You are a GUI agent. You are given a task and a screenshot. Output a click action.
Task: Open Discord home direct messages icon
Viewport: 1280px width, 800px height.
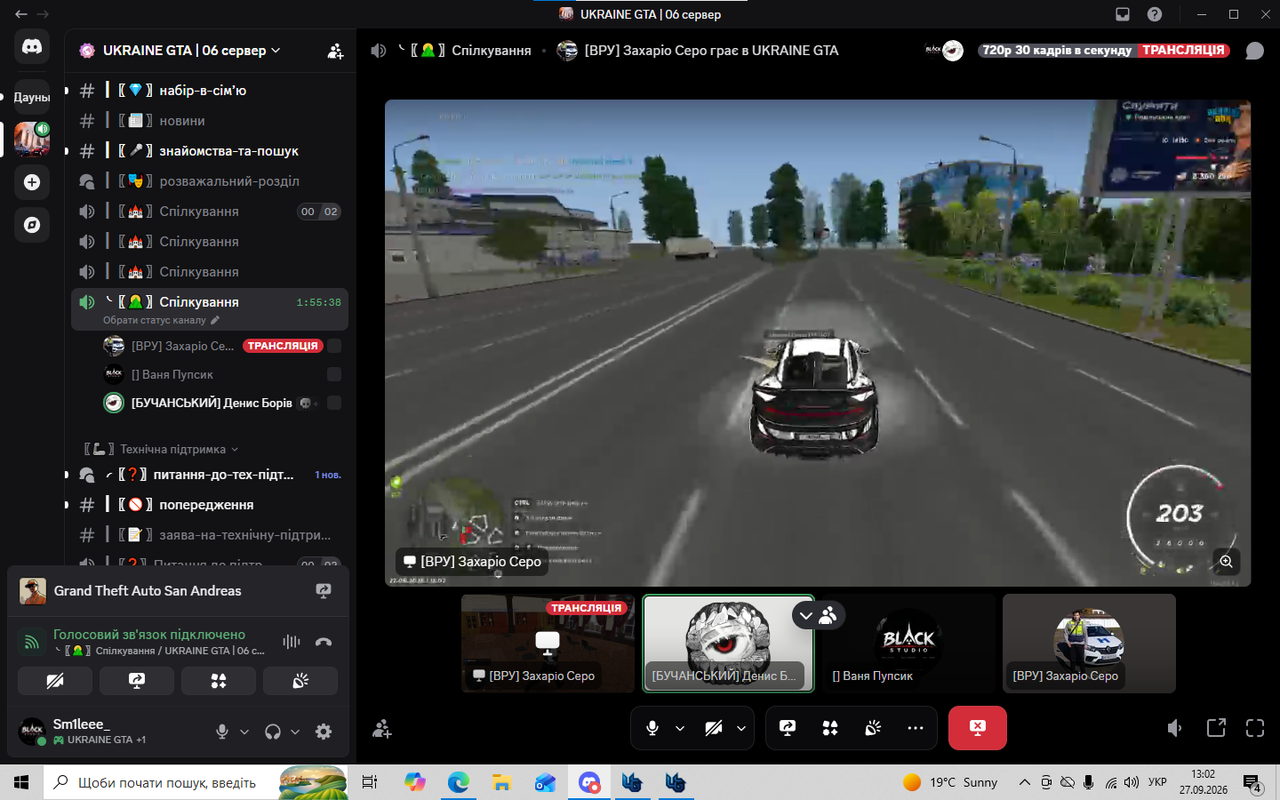coord(32,46)
